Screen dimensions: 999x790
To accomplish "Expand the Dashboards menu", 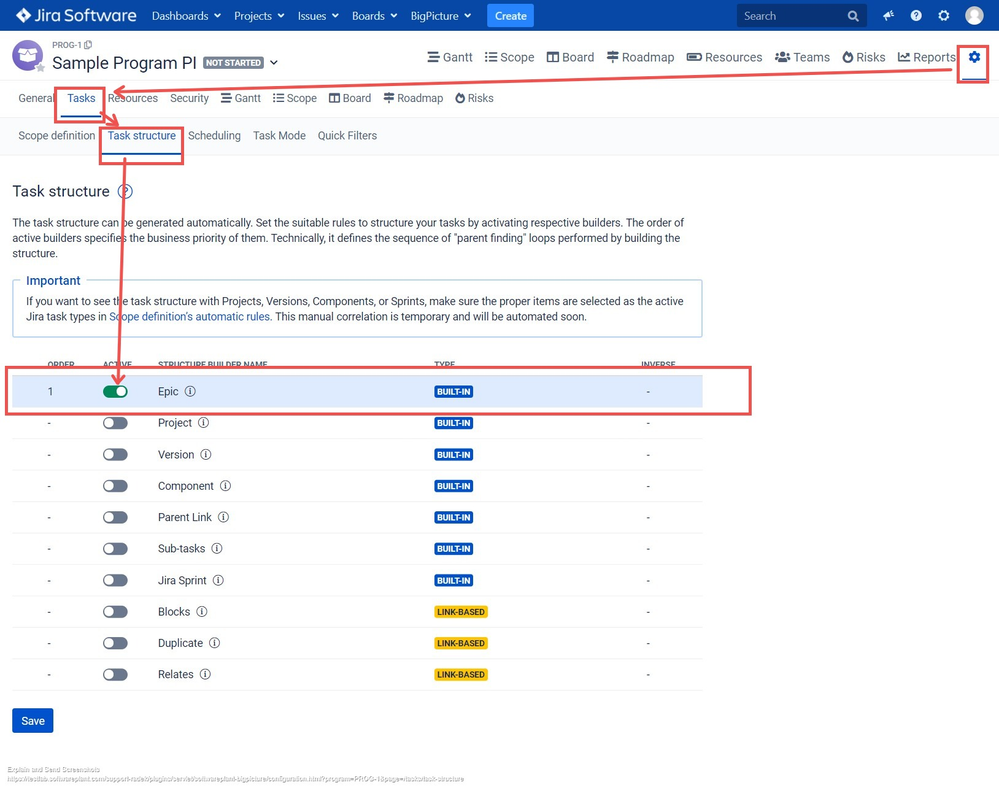I will tap(186, 16).
